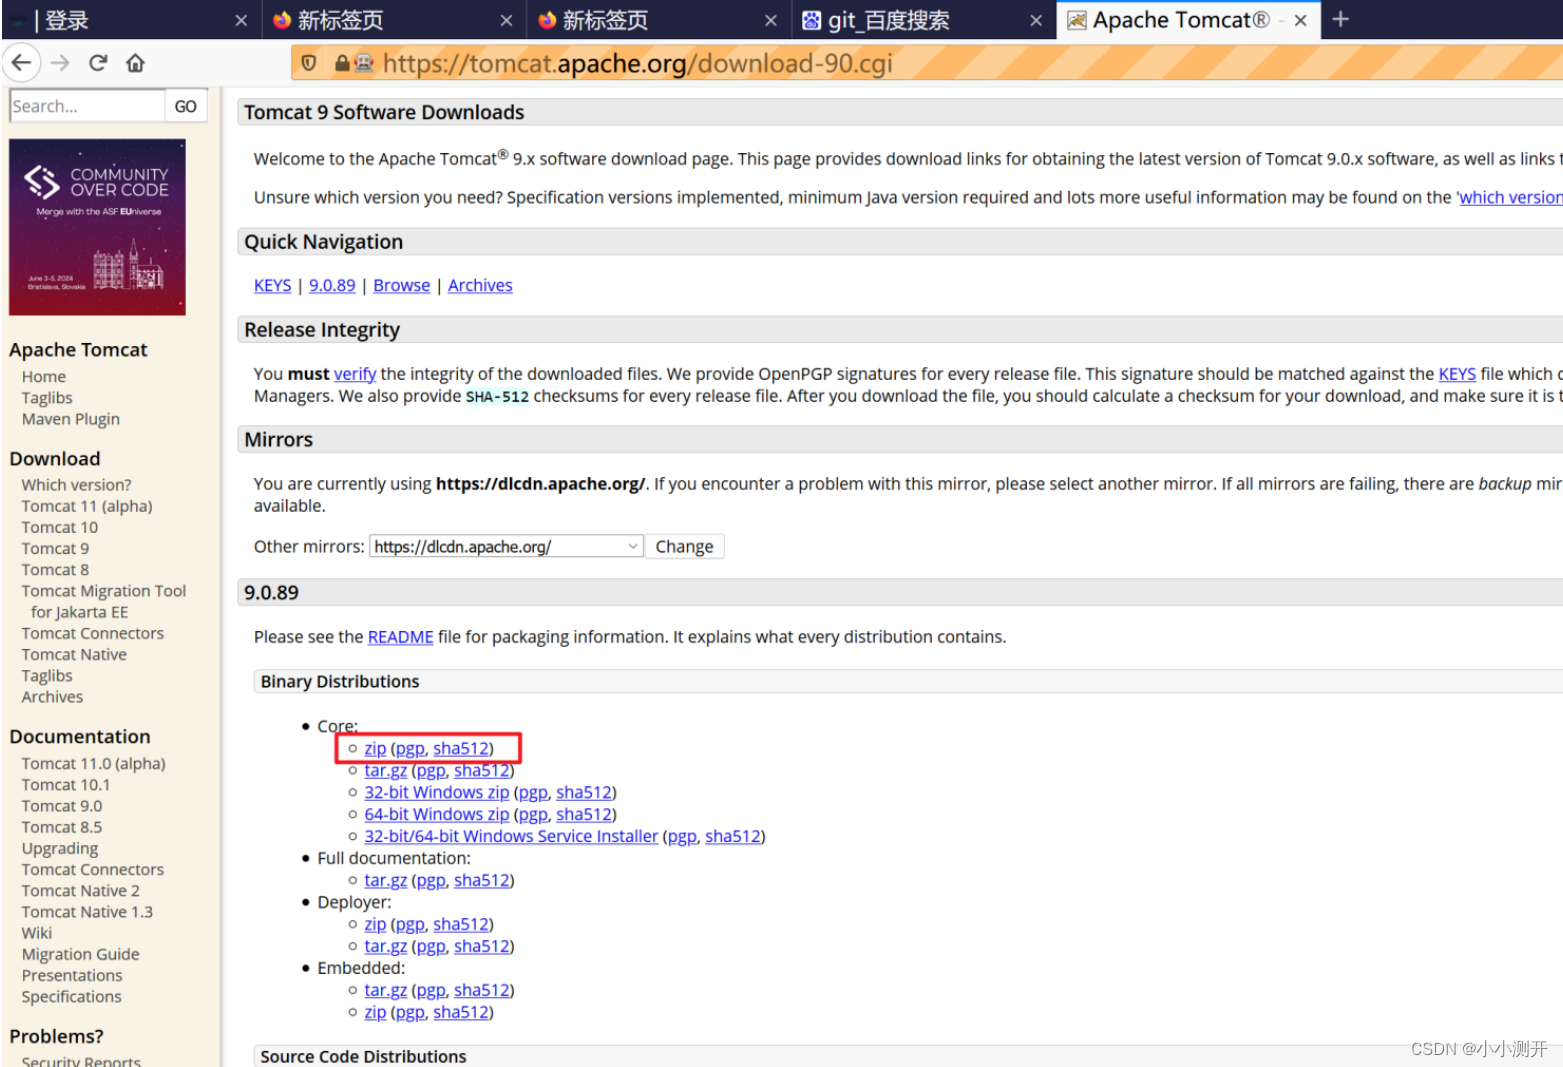
Task: Open Tomcat 11.0 (alpha) documentation
Action: (x=94, y=763)
